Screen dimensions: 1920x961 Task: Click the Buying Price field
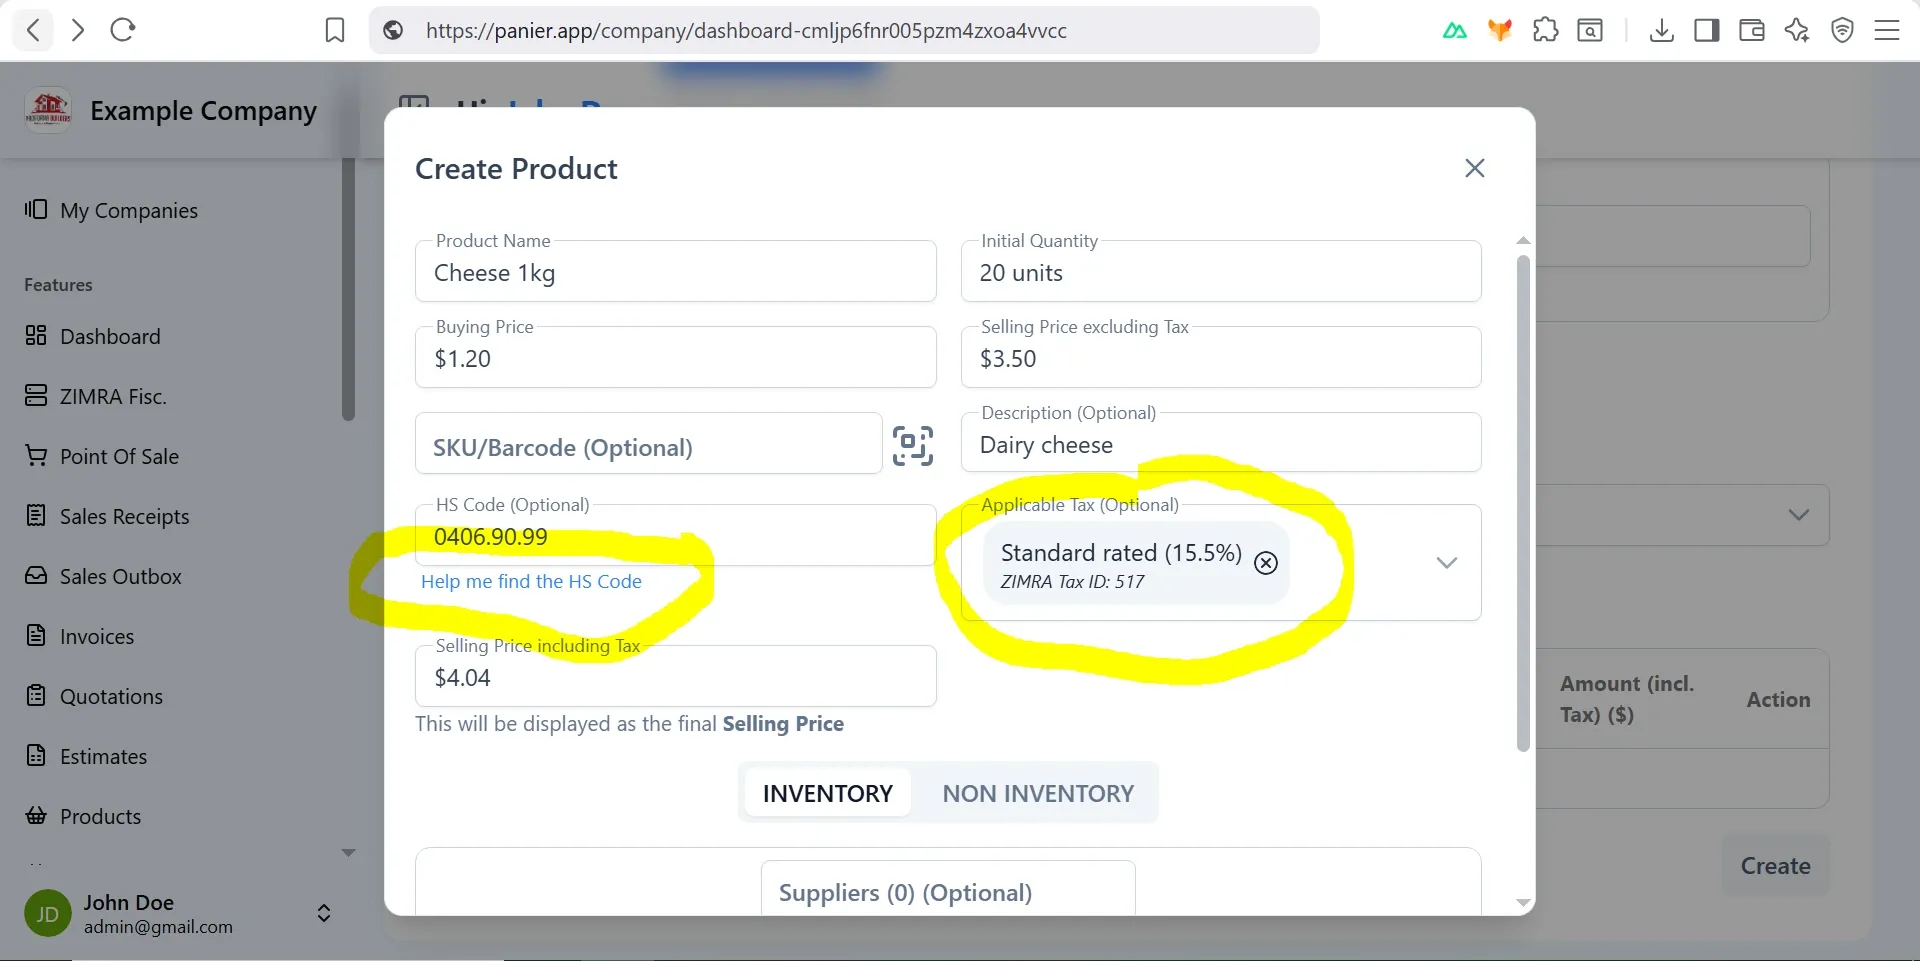(676, 357)
